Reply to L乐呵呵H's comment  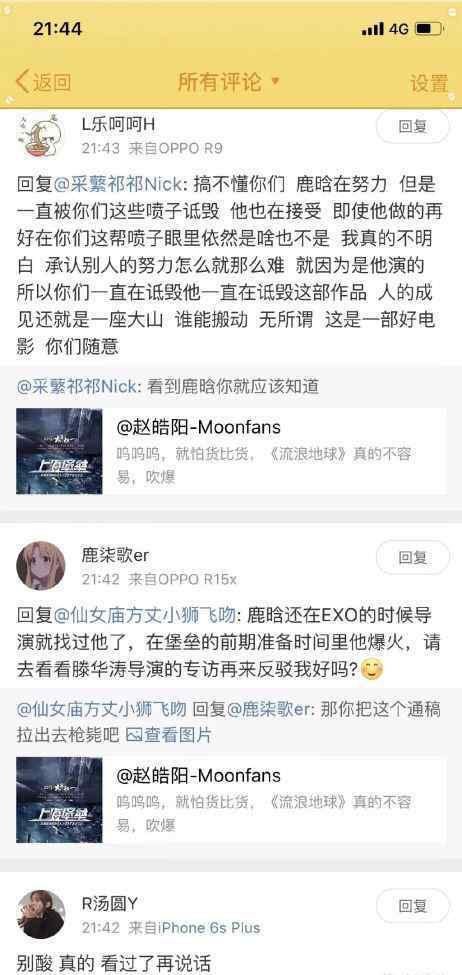[413, 127]
